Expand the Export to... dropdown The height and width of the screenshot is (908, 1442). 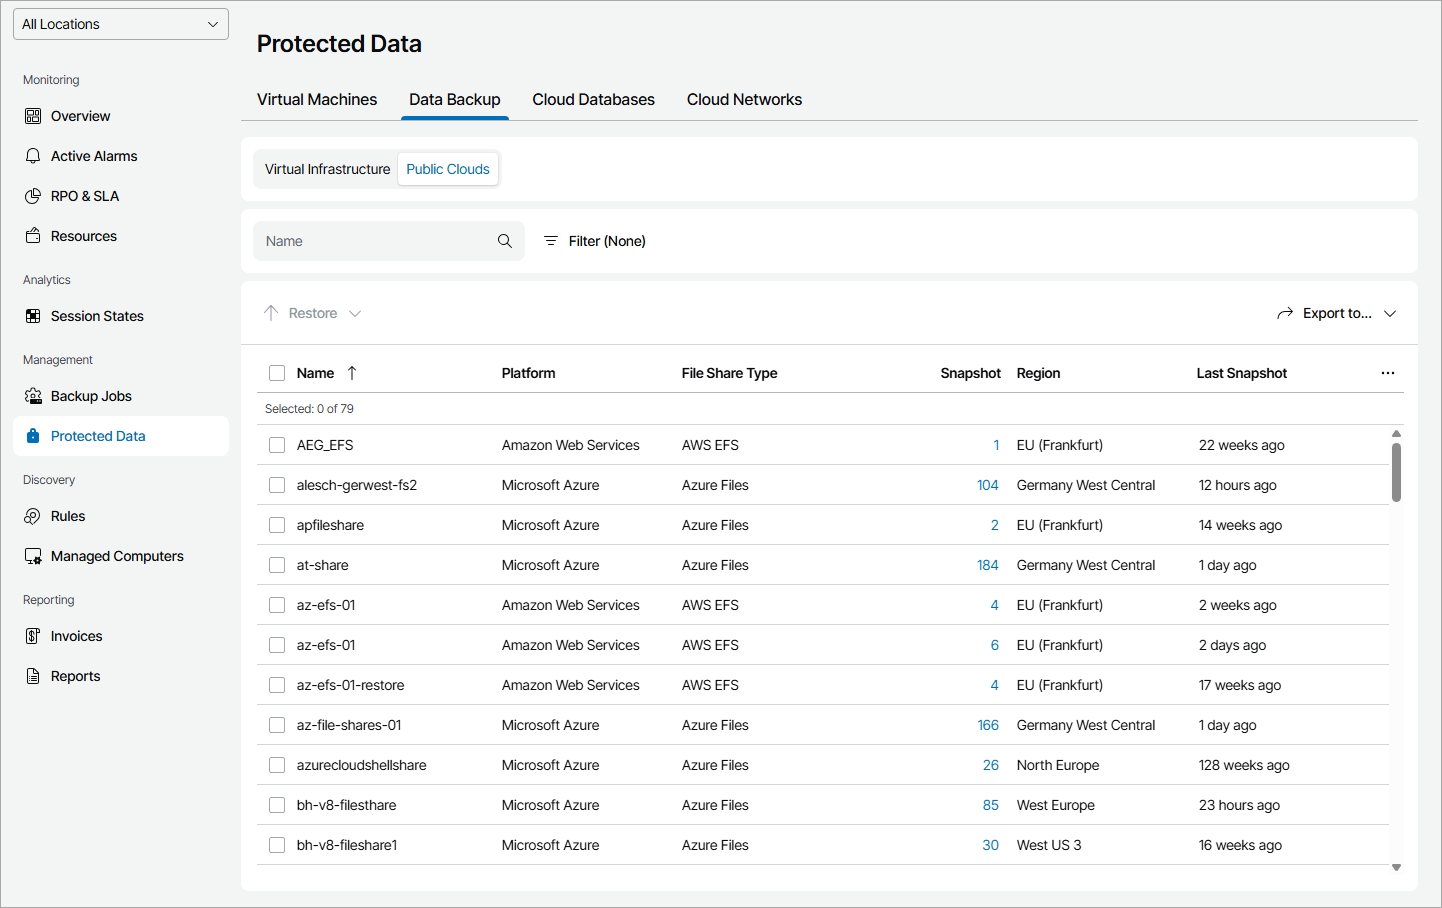pyautogui.click(x=1390, y=313)
